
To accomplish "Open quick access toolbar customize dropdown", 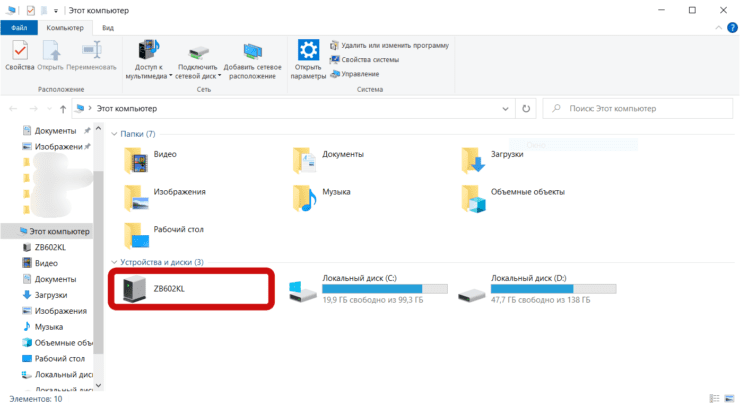I will coord(56,10).
